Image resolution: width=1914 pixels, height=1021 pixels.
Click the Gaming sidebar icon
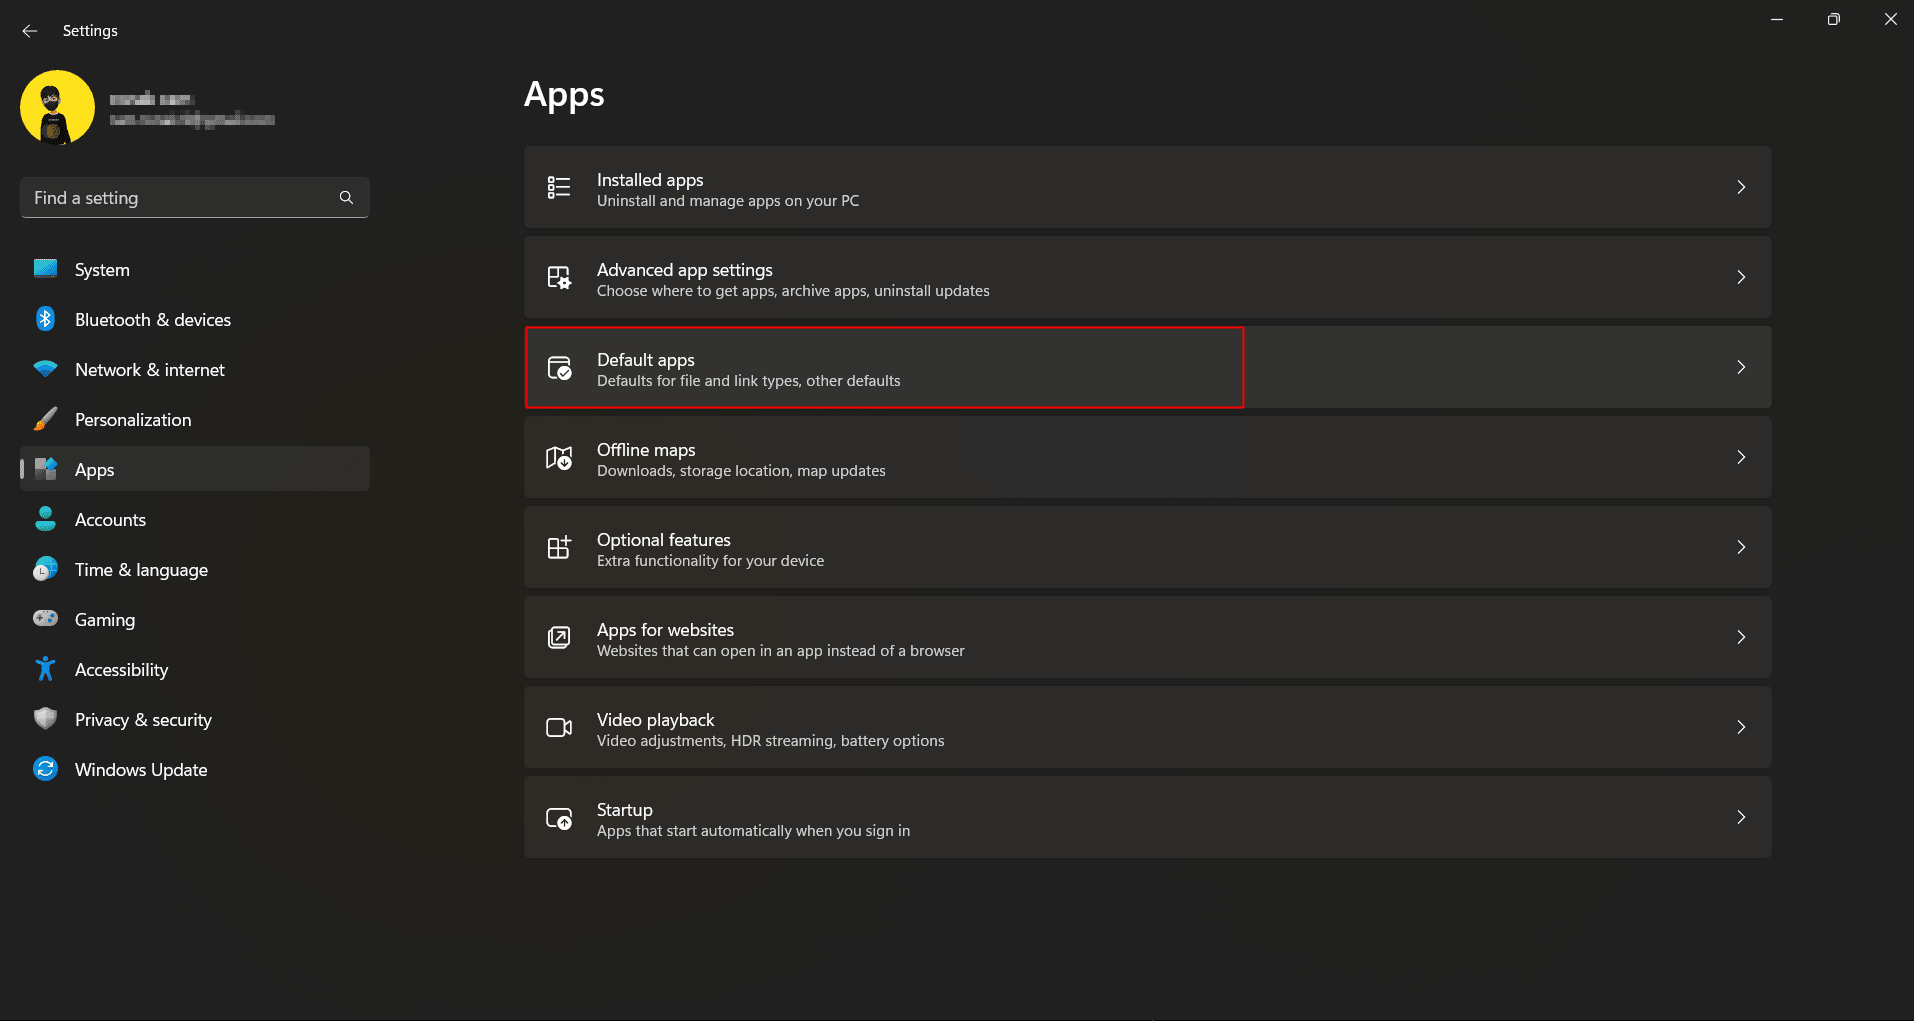click(x=45, y=618)
